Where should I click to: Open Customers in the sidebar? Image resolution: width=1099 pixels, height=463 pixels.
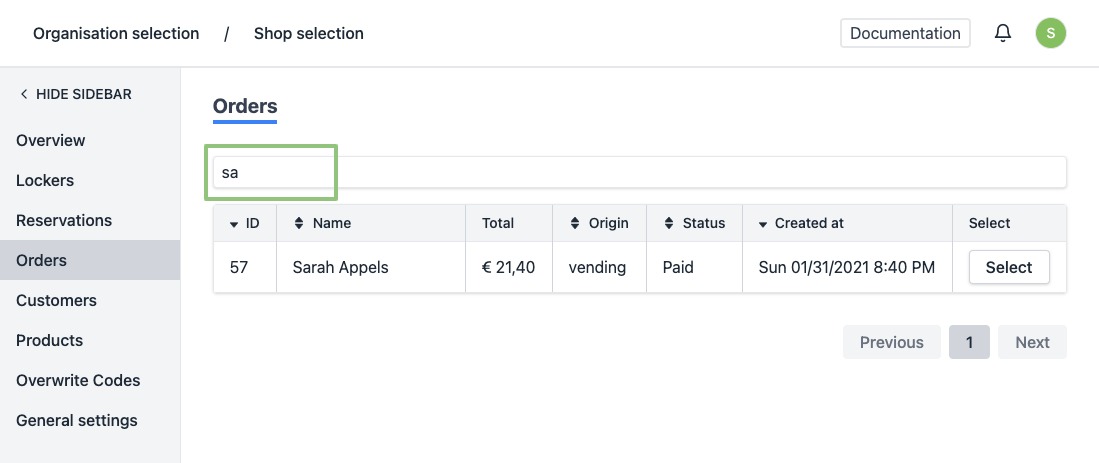tap(56, 300)
